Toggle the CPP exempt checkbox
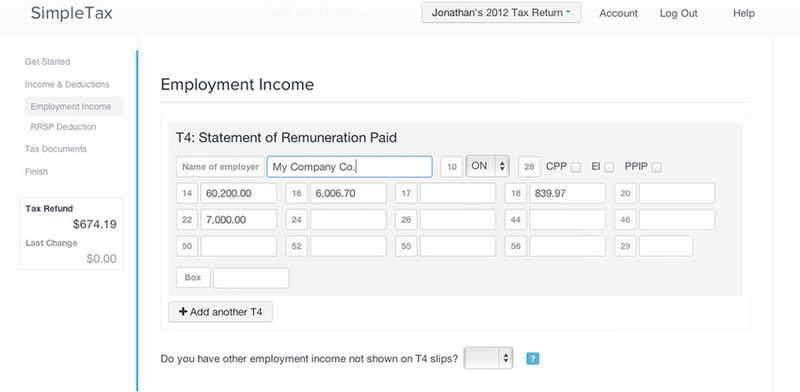800x392 pixels. 576,167
